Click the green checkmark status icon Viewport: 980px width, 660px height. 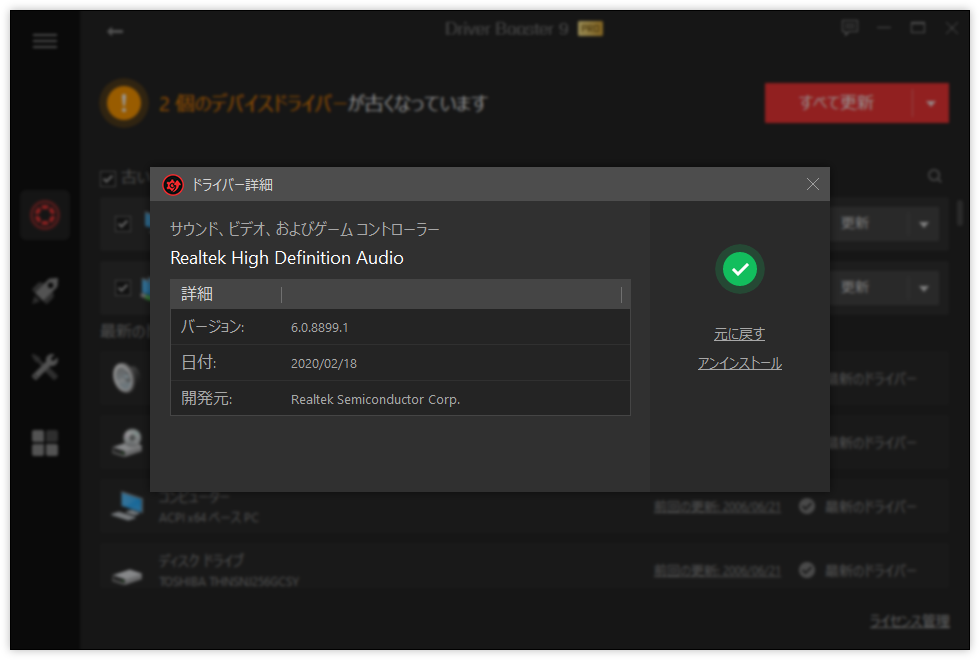point(739,269)
